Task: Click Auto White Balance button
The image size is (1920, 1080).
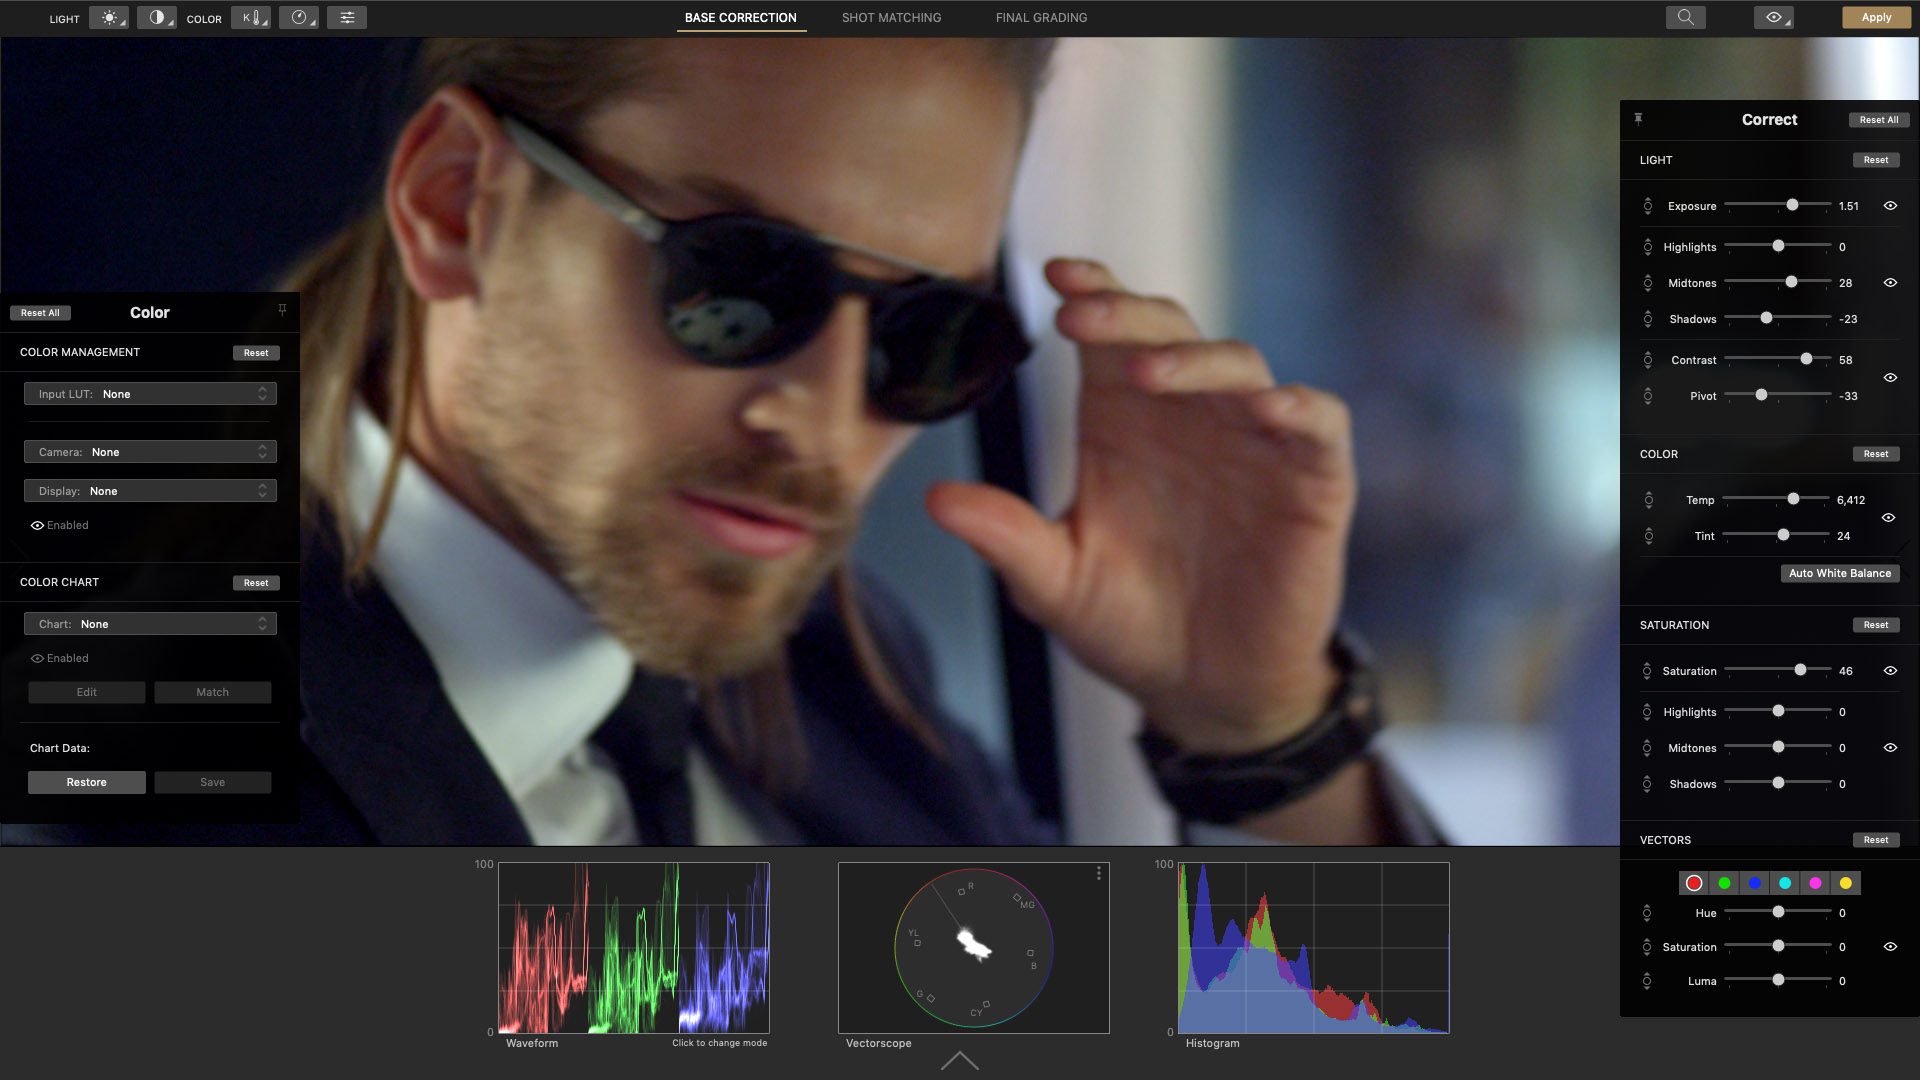Action: click(1840, 572)
